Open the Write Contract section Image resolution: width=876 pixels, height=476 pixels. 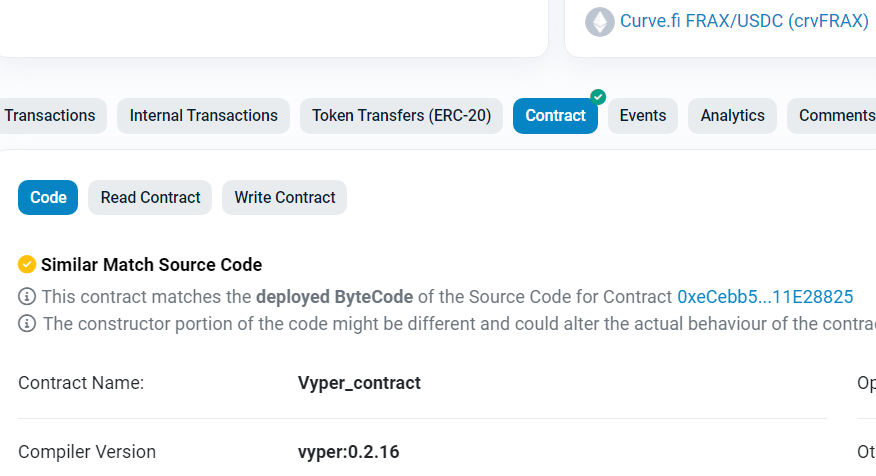pyautogui.click(x=284, y=197)
